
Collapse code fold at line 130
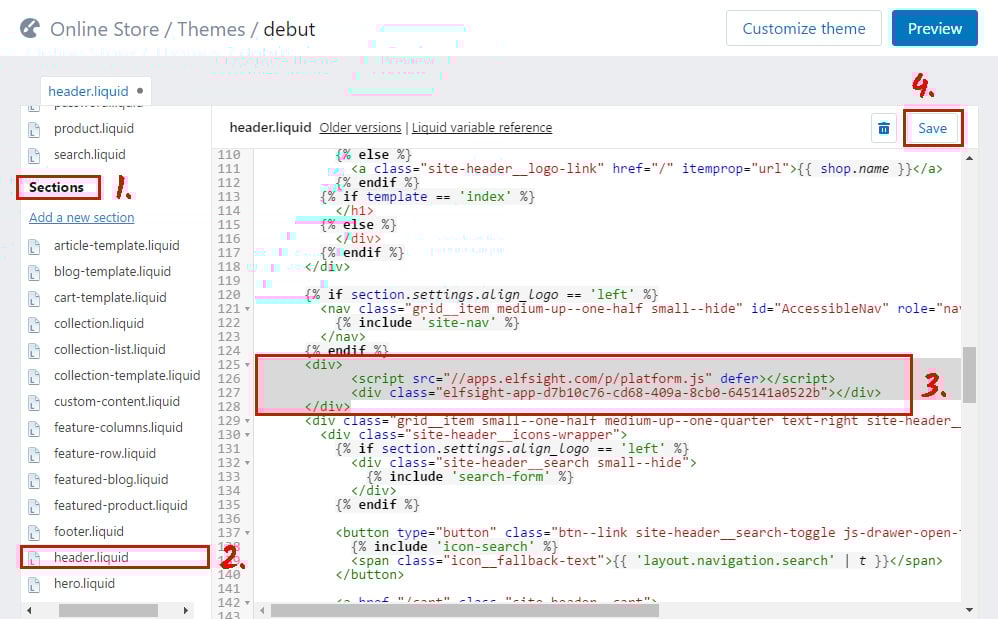(248, 435)
